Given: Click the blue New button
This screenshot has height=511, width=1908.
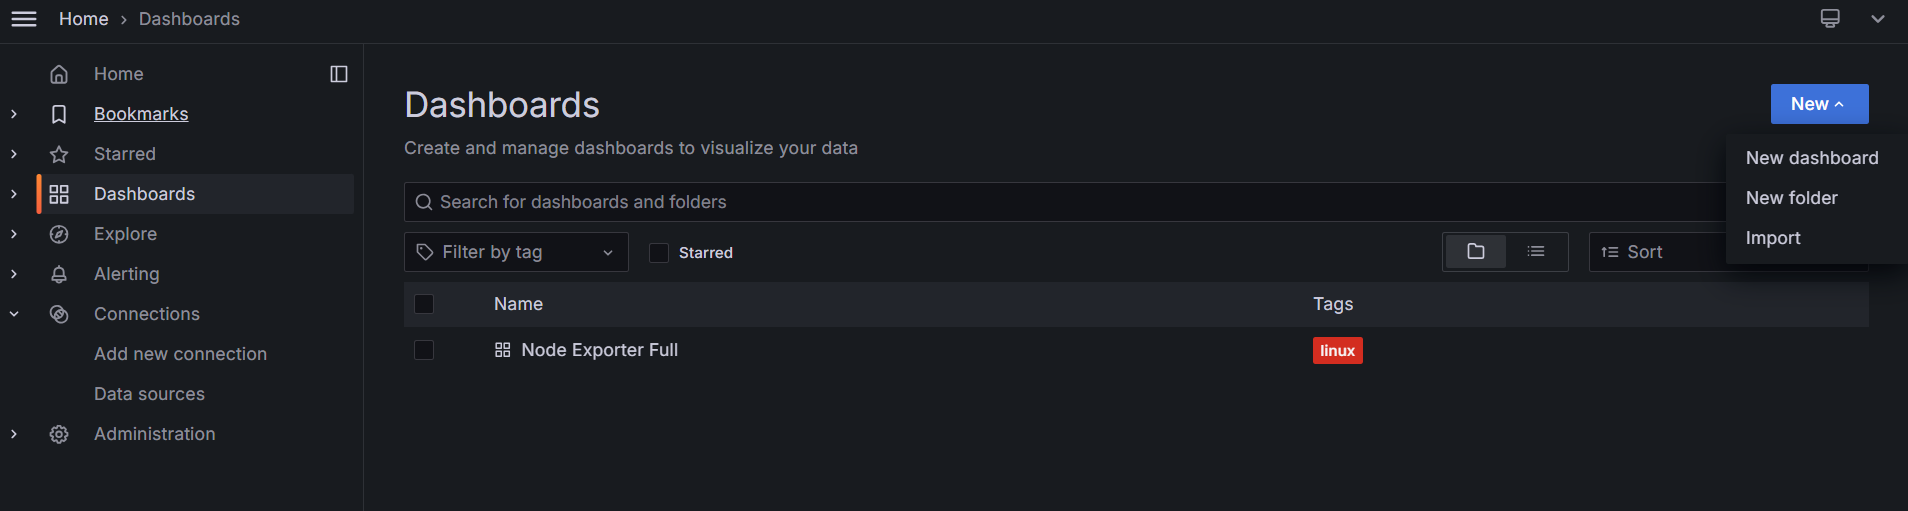Looking at the screenshot, I should coord(1819,104).
